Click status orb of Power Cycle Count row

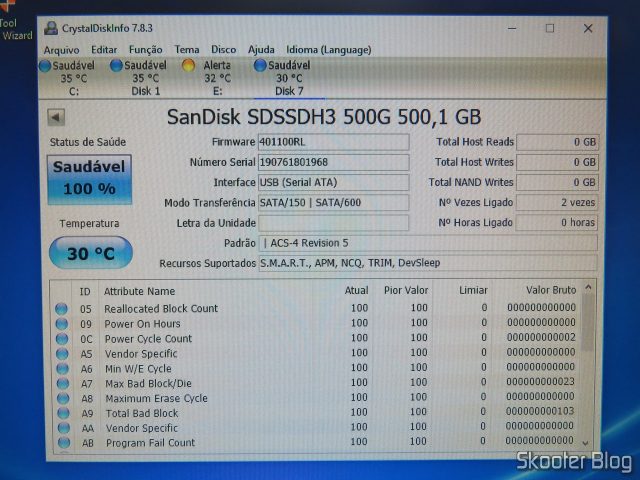pos(62,339)
